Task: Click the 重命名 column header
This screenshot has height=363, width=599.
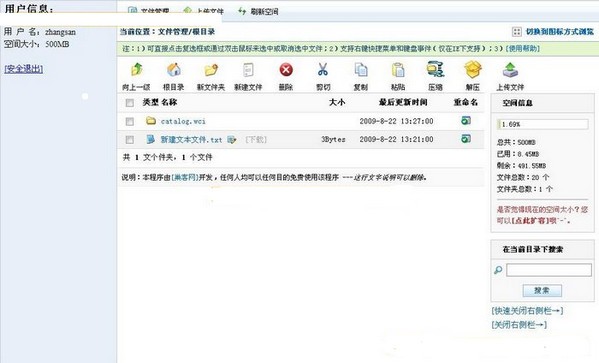Action: tap(466, 102)
